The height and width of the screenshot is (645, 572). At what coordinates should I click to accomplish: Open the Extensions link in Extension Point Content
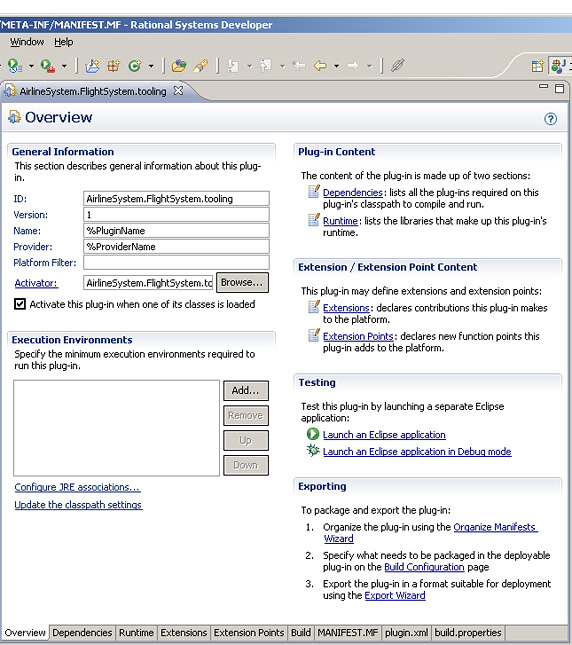tap(346, 308)
